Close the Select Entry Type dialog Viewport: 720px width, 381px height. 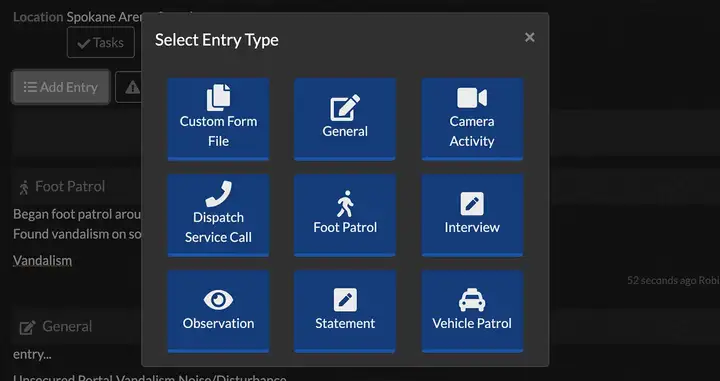(x=529, y=37)
